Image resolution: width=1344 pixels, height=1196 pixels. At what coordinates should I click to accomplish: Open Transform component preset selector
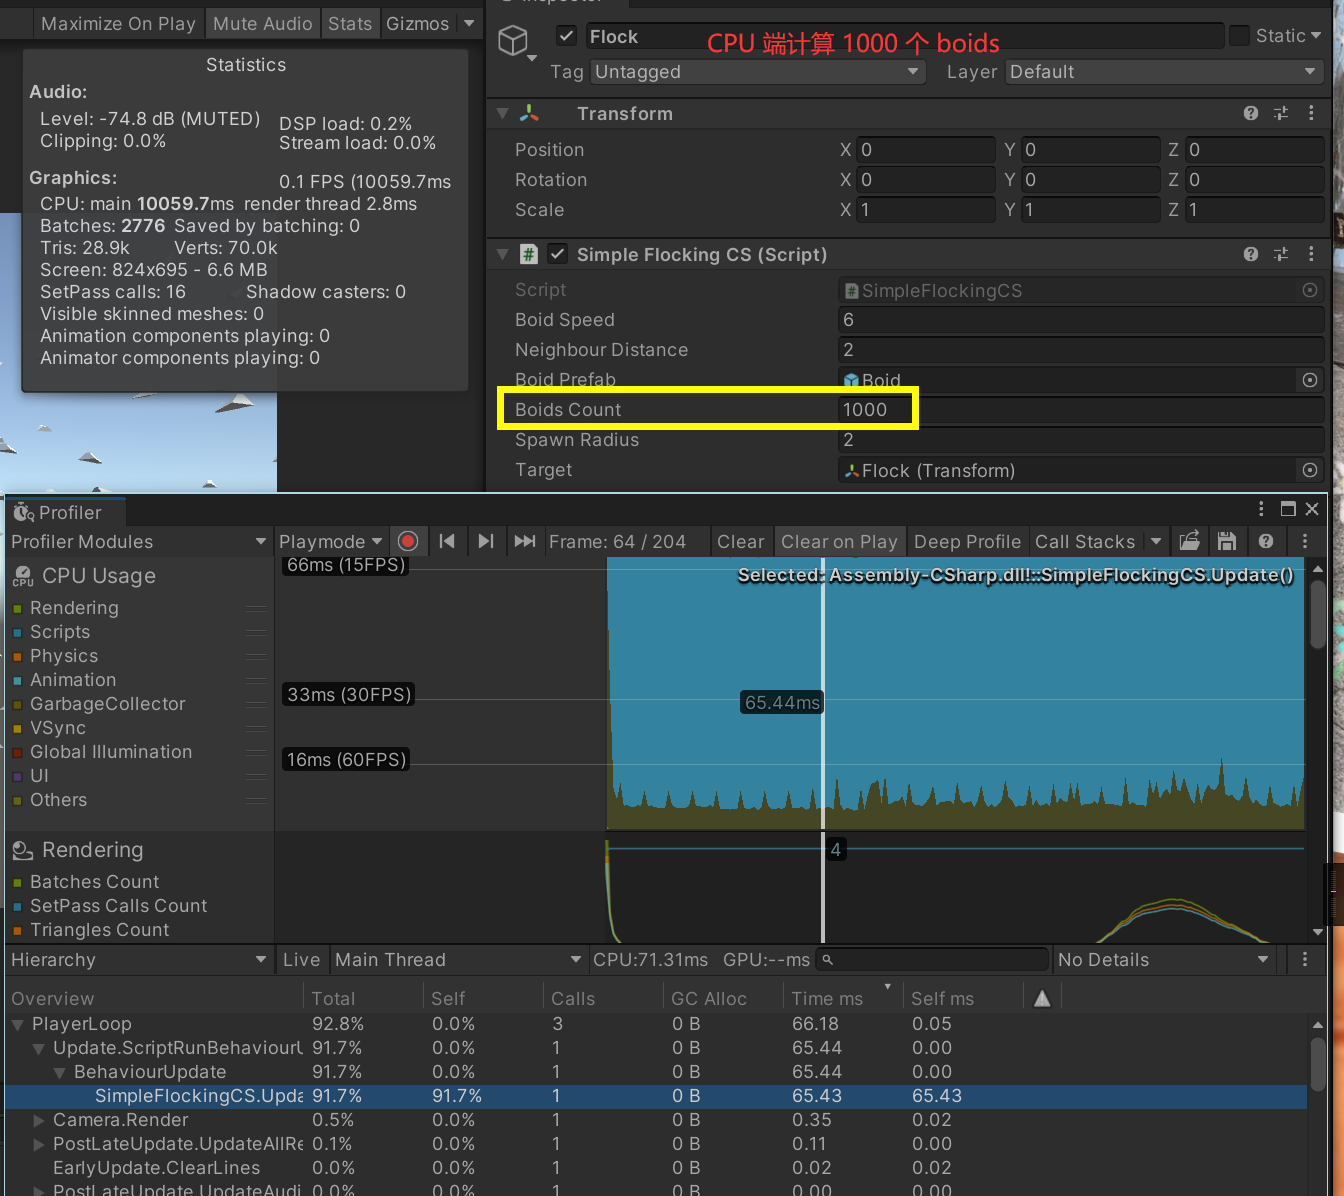click(x=1281, y=113)
